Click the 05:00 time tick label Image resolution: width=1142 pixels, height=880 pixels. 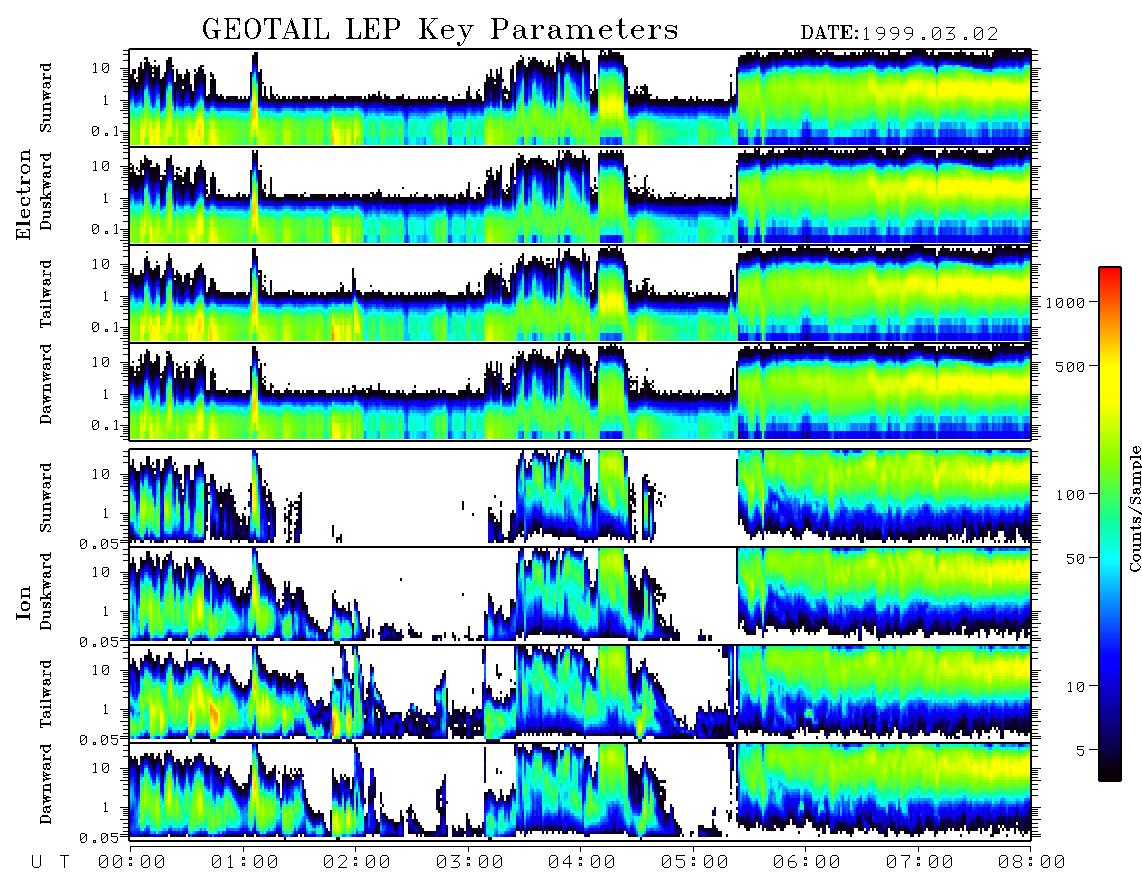[x=695, y=862]
